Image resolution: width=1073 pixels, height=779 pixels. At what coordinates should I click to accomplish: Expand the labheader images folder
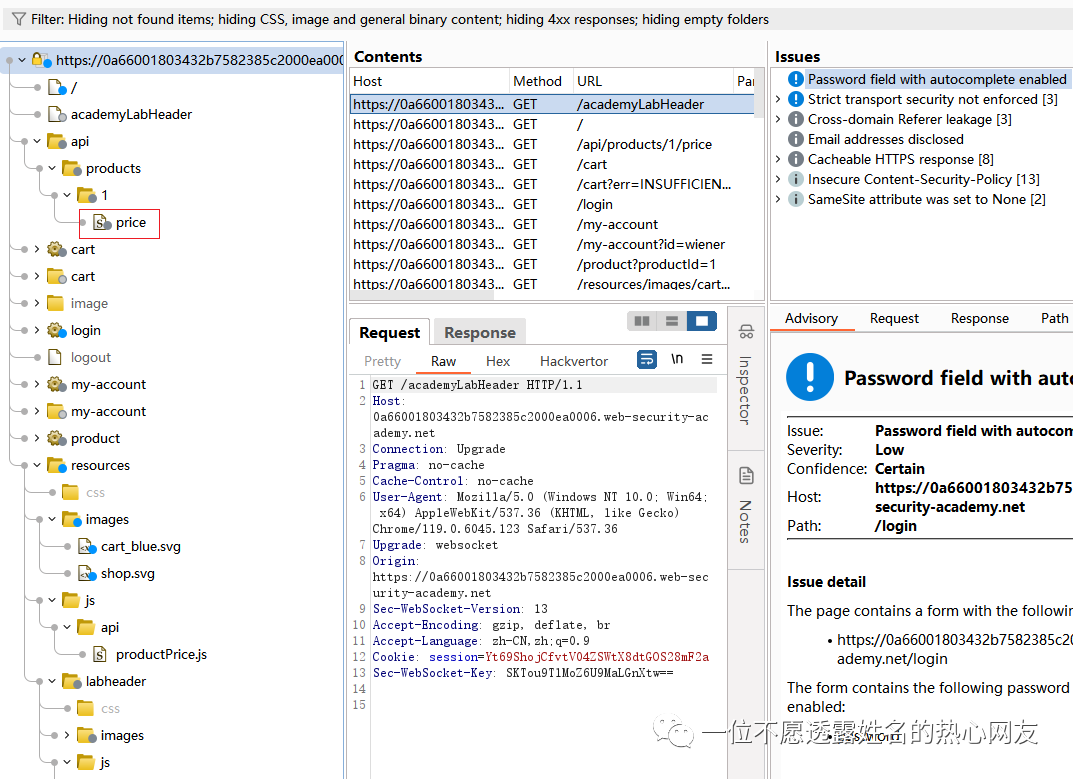[67, 735]
